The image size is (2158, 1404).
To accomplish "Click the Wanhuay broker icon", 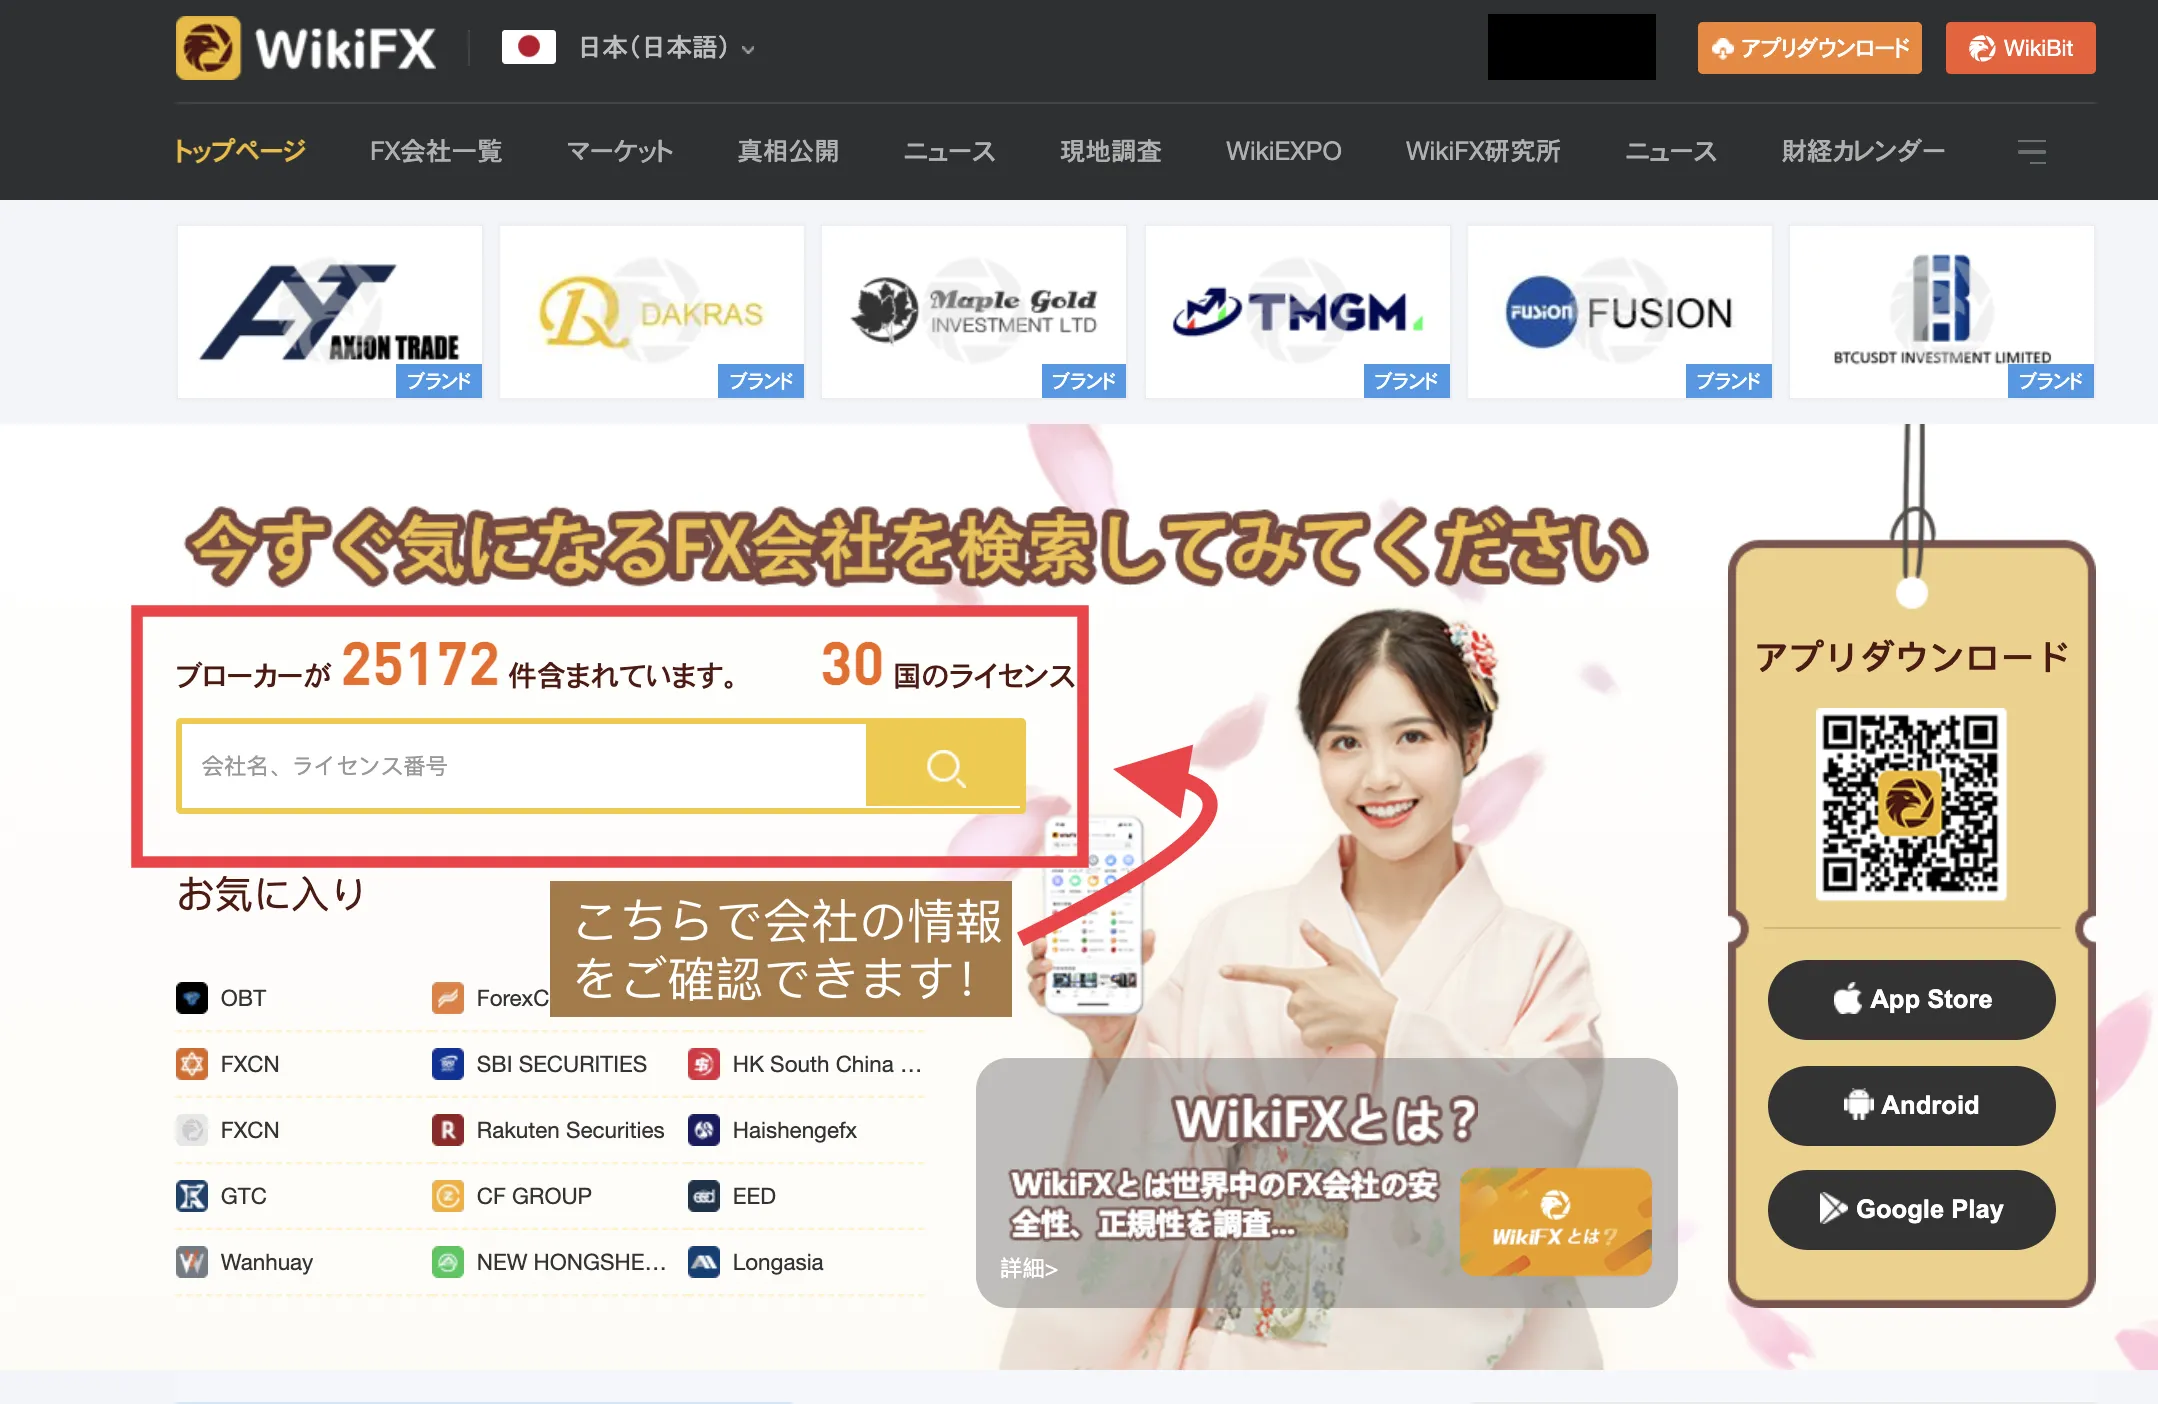I will pos(192,1262).
